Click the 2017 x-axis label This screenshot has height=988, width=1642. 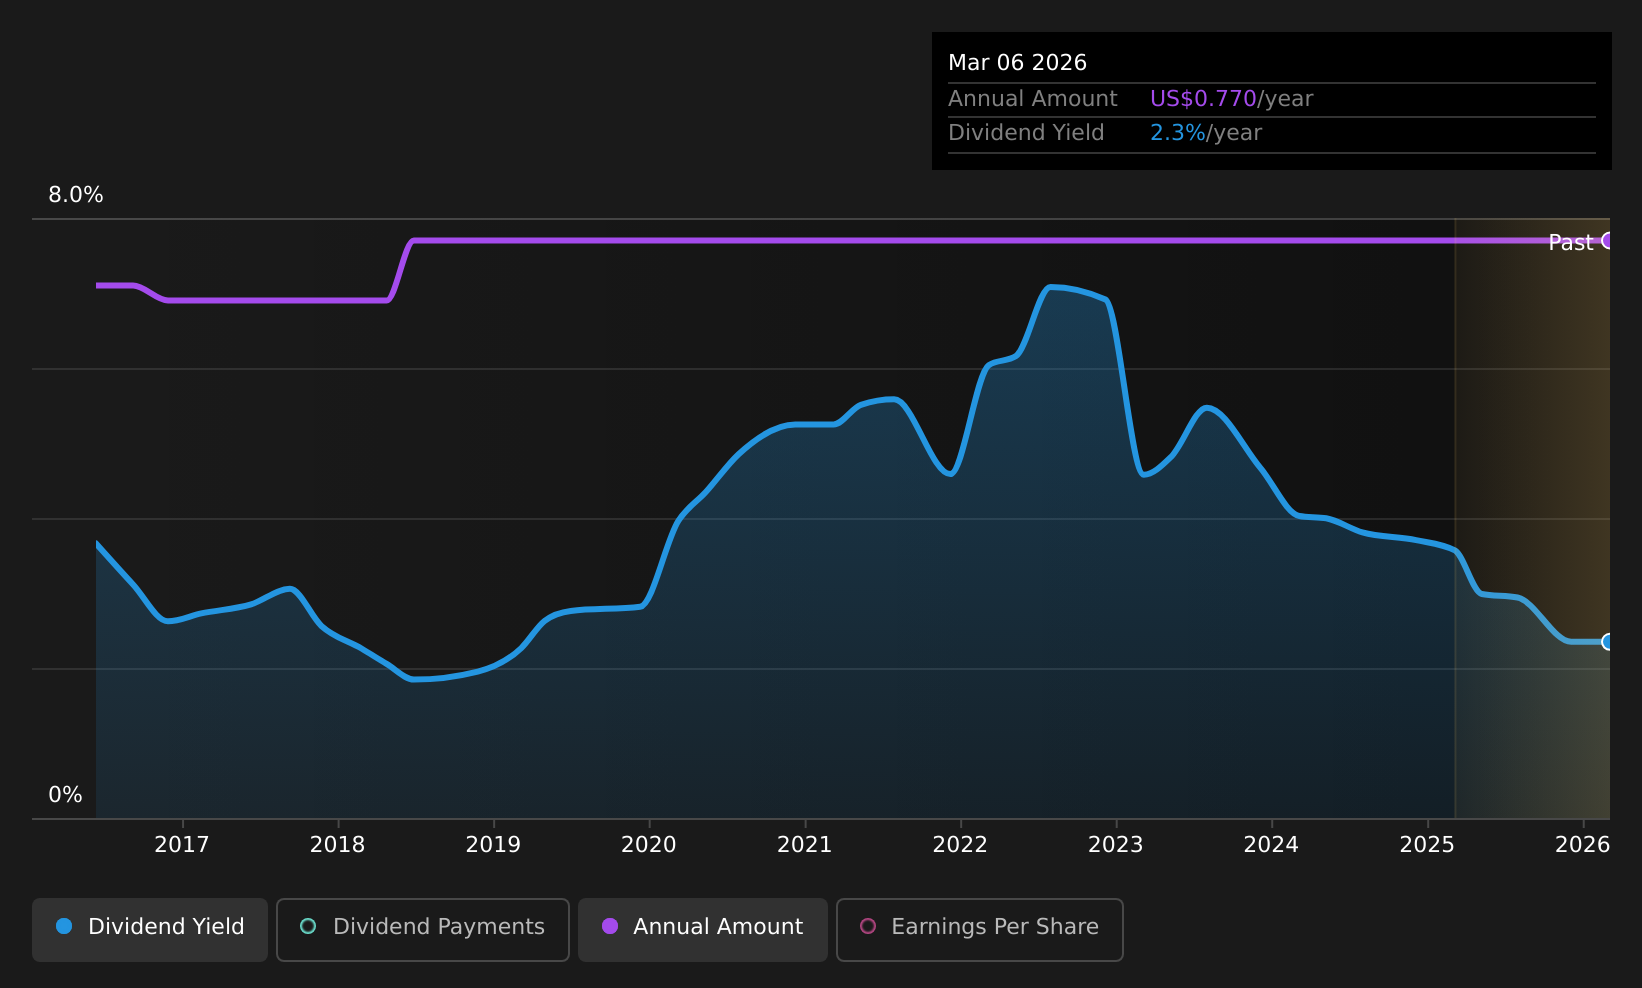182,845
